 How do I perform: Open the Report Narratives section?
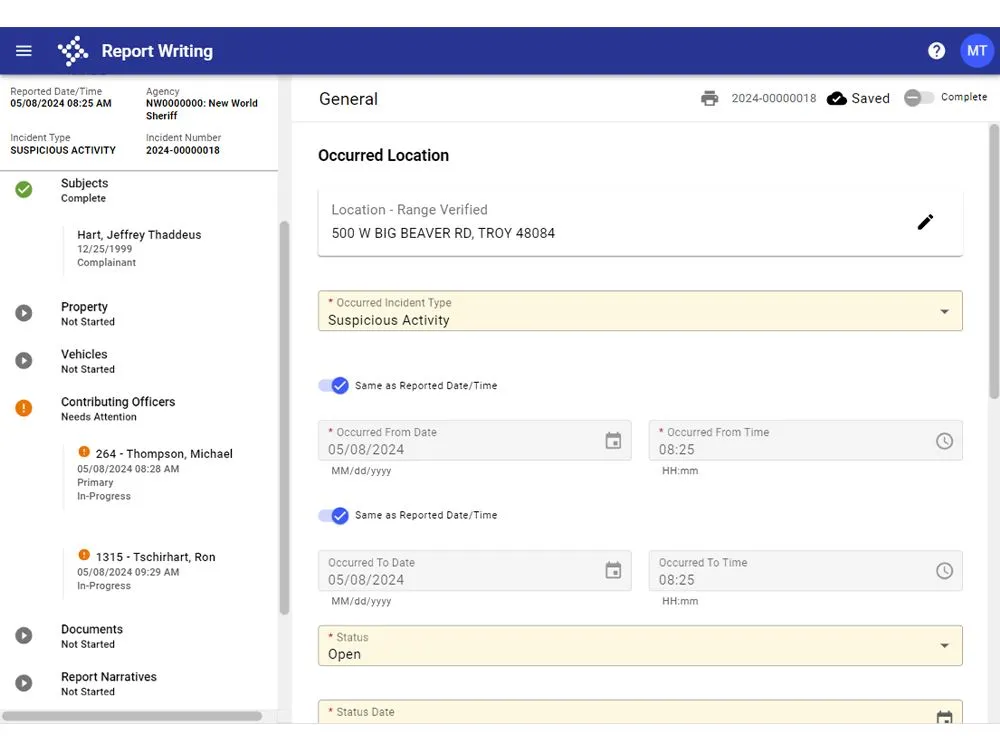click(x=108, y=683)
